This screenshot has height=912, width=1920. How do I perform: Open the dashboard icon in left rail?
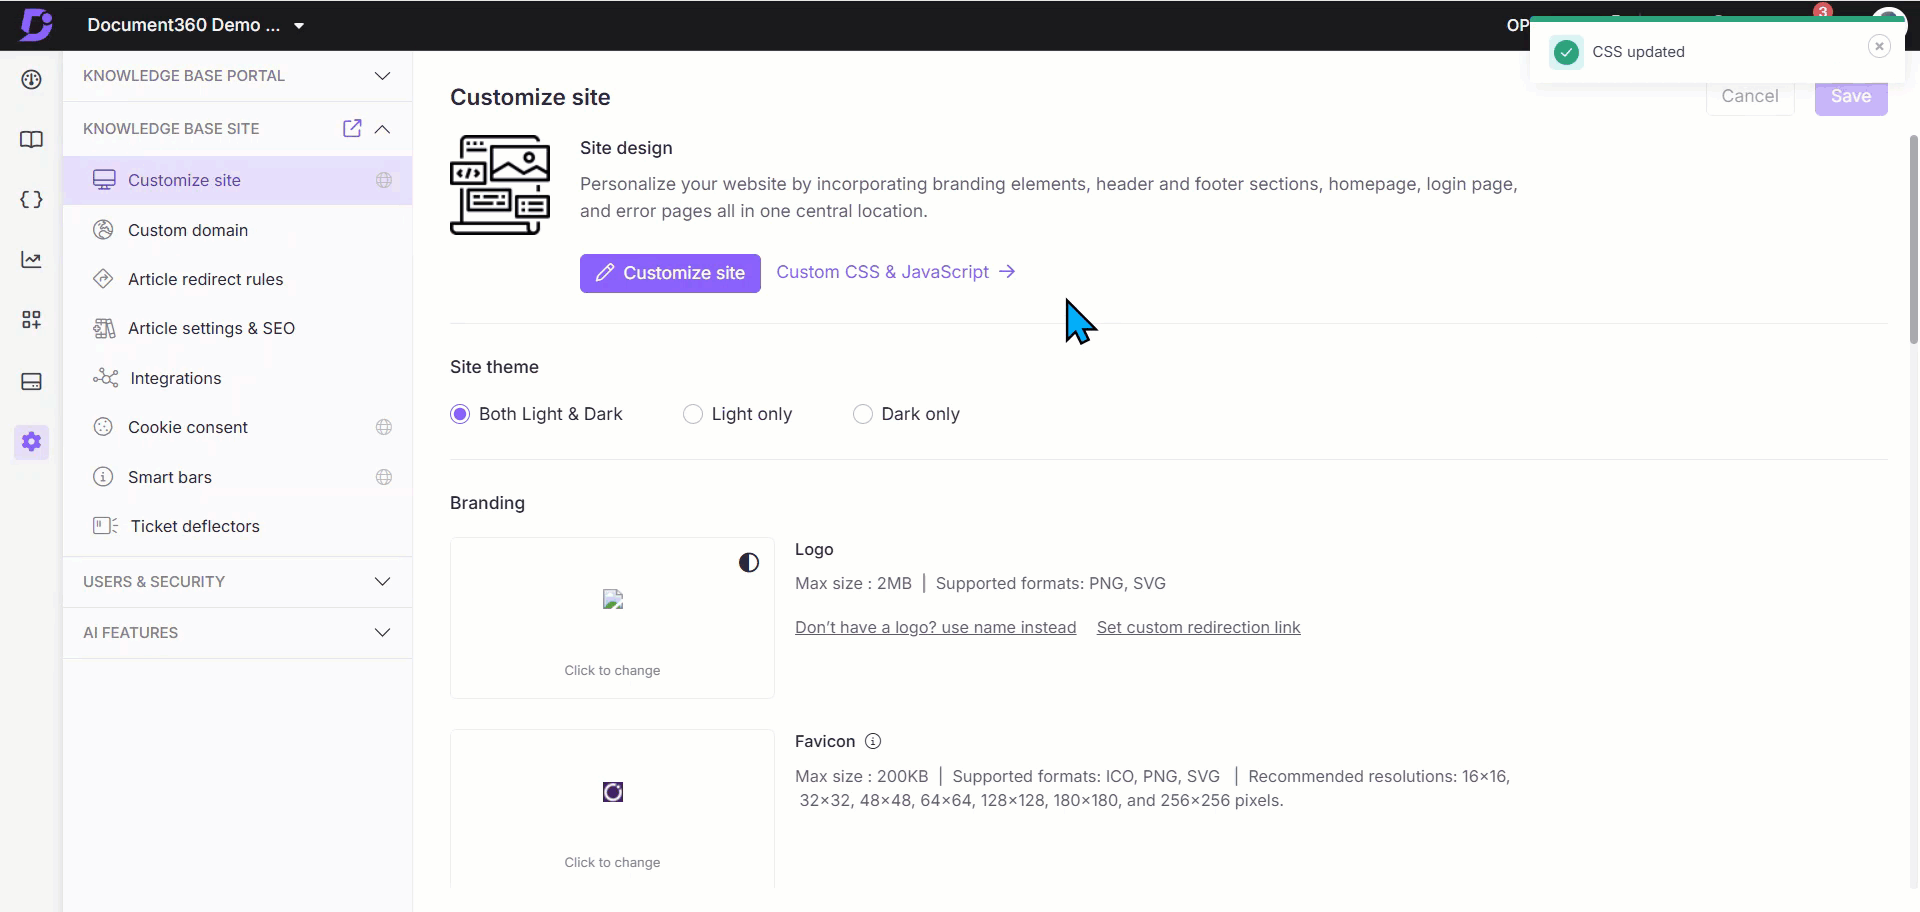(x=31, y=80)
